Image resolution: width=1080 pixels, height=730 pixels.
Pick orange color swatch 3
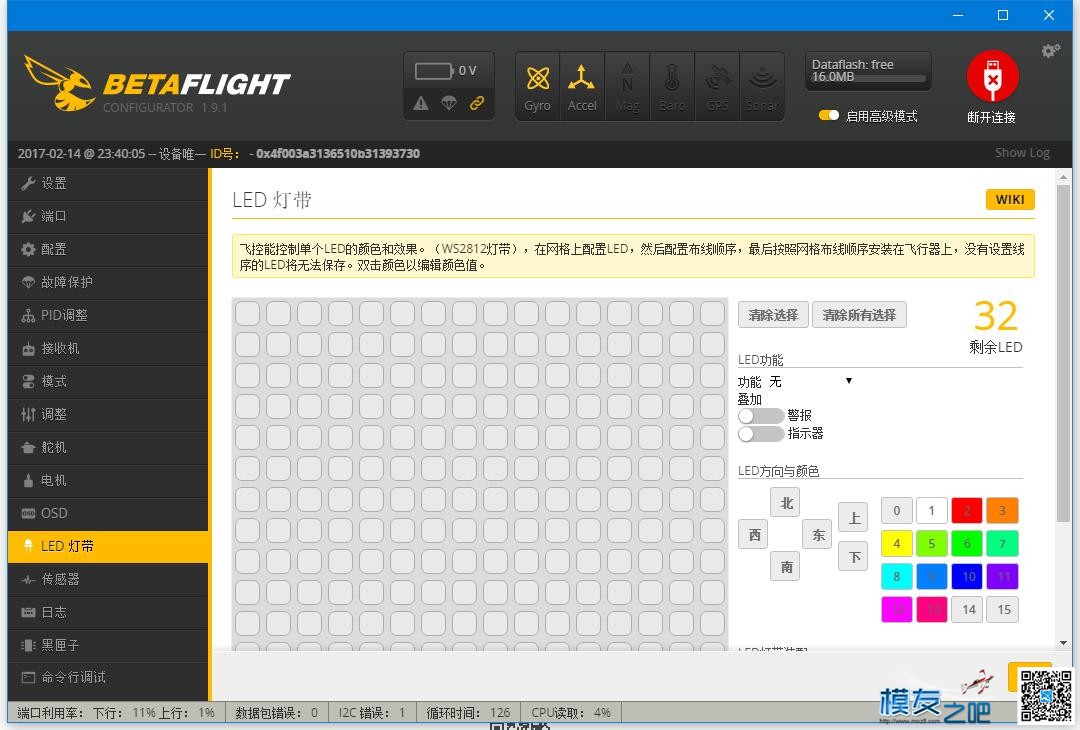coord(1001,511)
